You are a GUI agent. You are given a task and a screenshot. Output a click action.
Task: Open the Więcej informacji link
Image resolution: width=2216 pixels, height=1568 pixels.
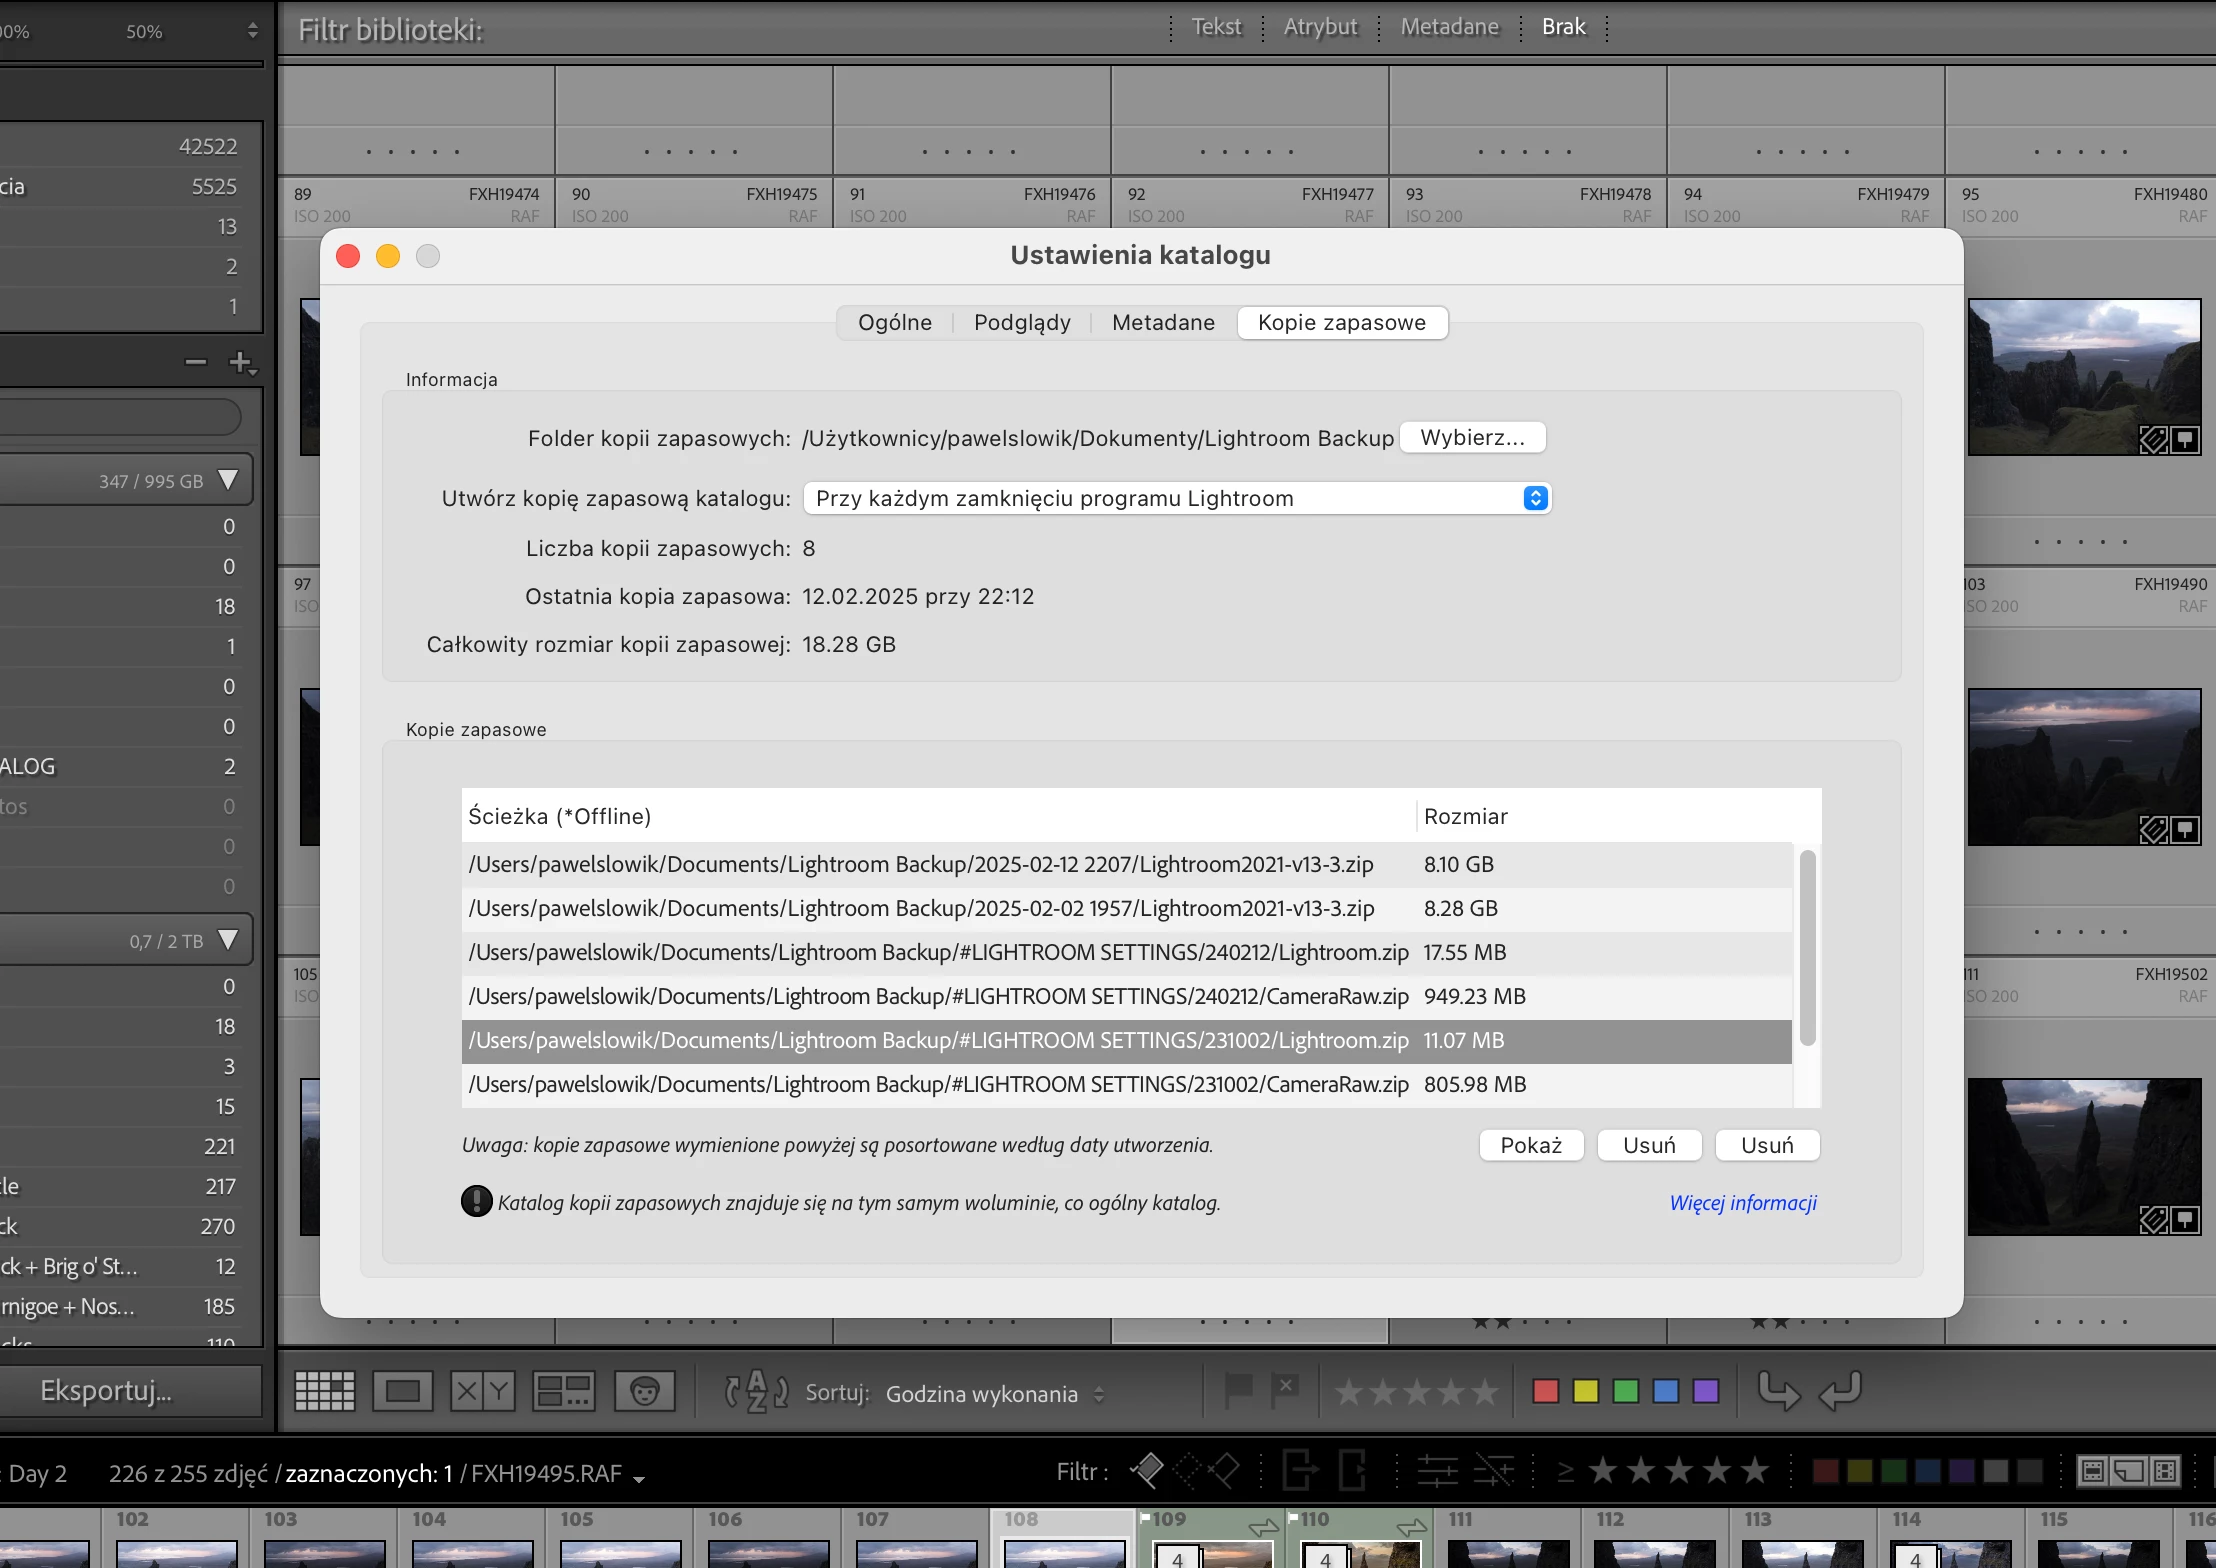1742,1202
